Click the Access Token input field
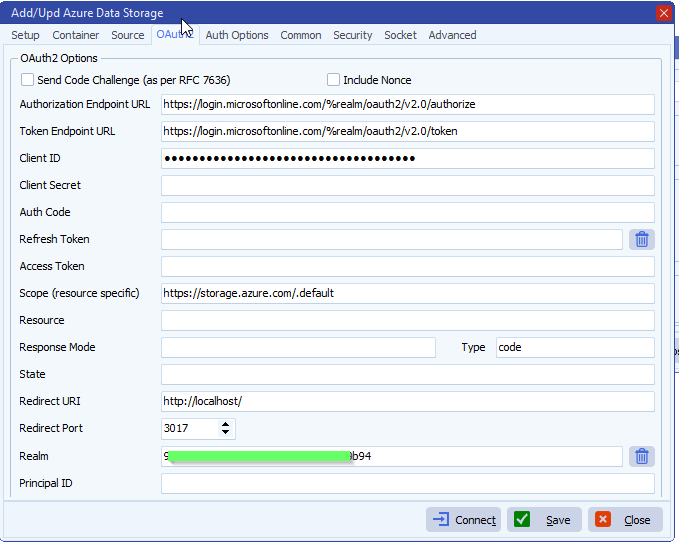 click(x=407, y=266)
